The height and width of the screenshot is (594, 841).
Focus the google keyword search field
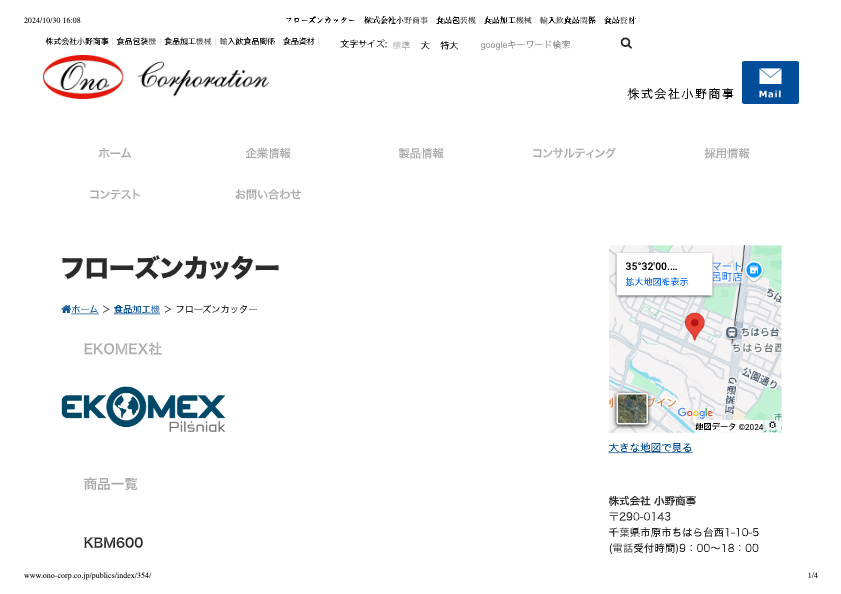click(544, 45)
